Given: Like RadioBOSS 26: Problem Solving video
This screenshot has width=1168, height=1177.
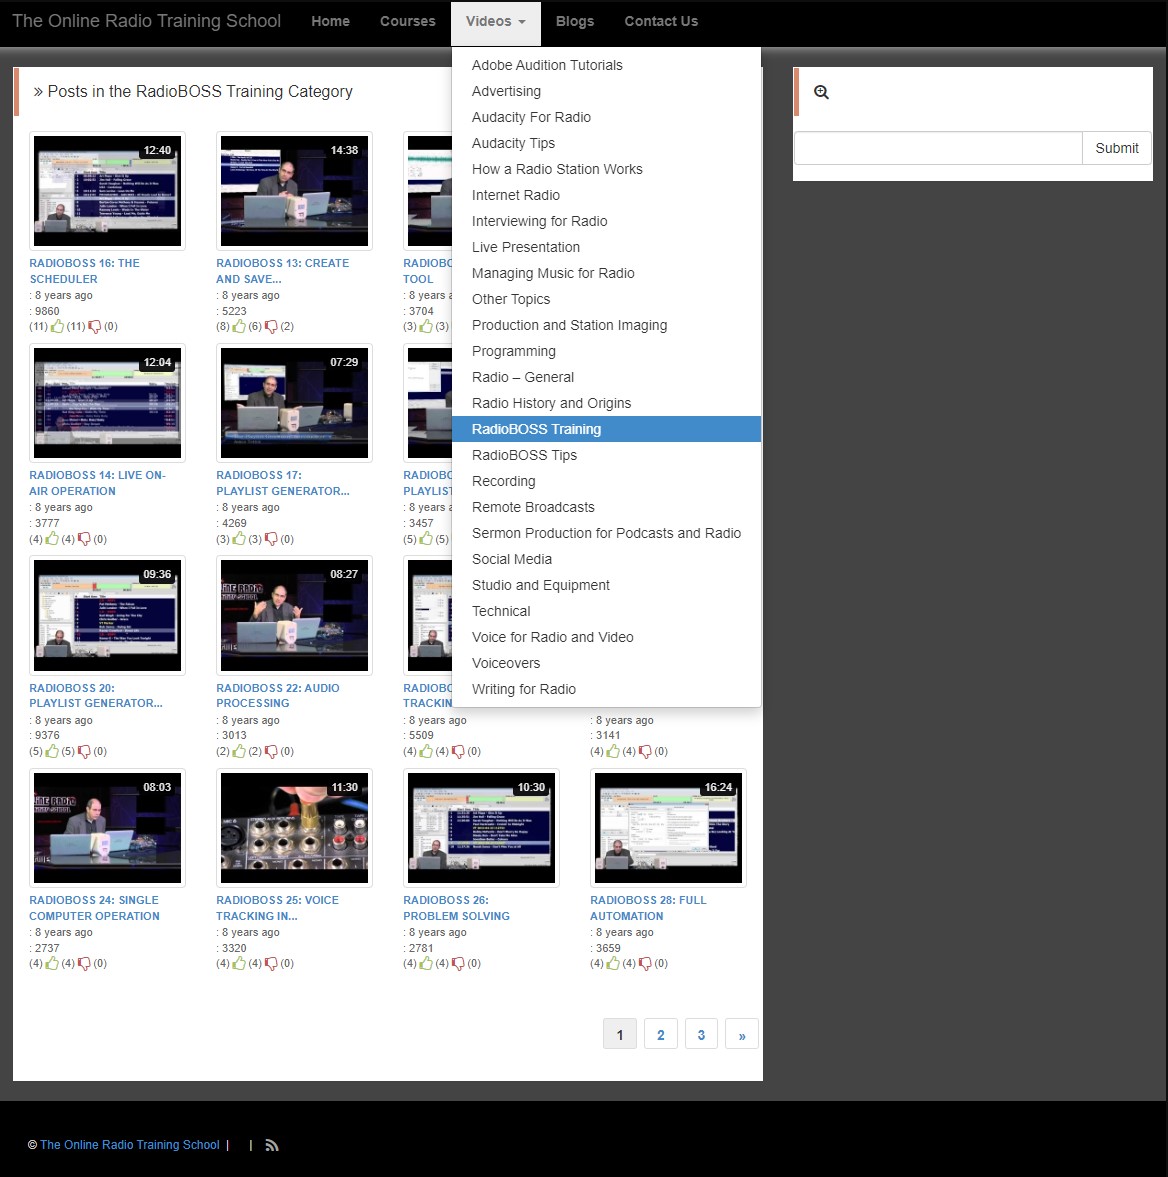Looking at the screenshot, I should point(426,964).
